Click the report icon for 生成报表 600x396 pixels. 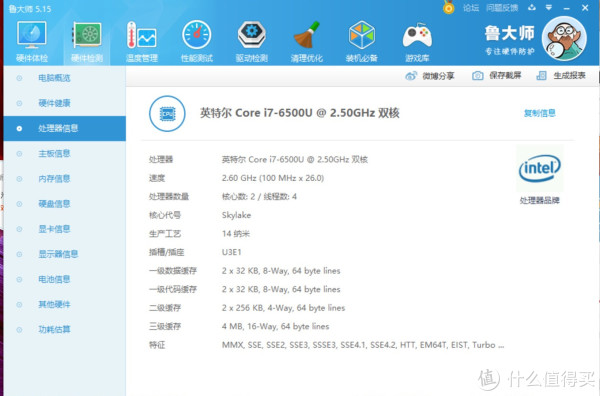(541, 76)
